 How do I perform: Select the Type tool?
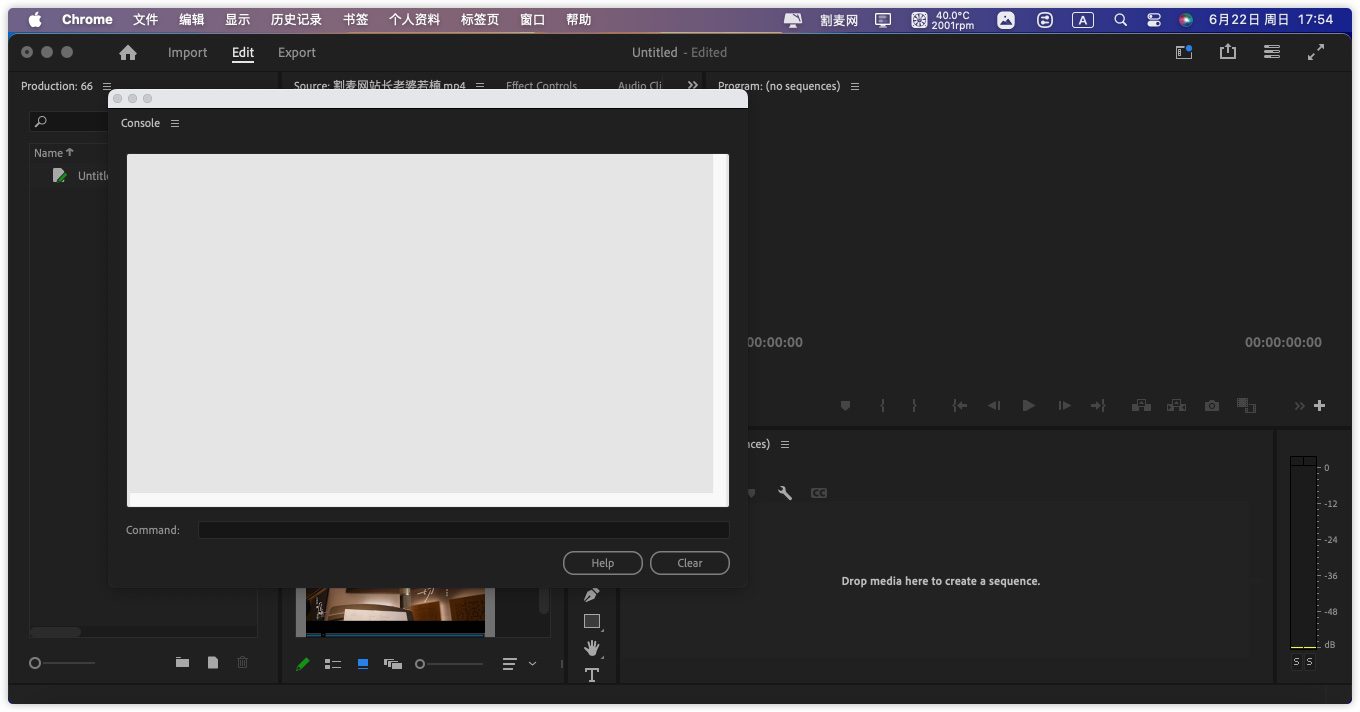point(591,675)
